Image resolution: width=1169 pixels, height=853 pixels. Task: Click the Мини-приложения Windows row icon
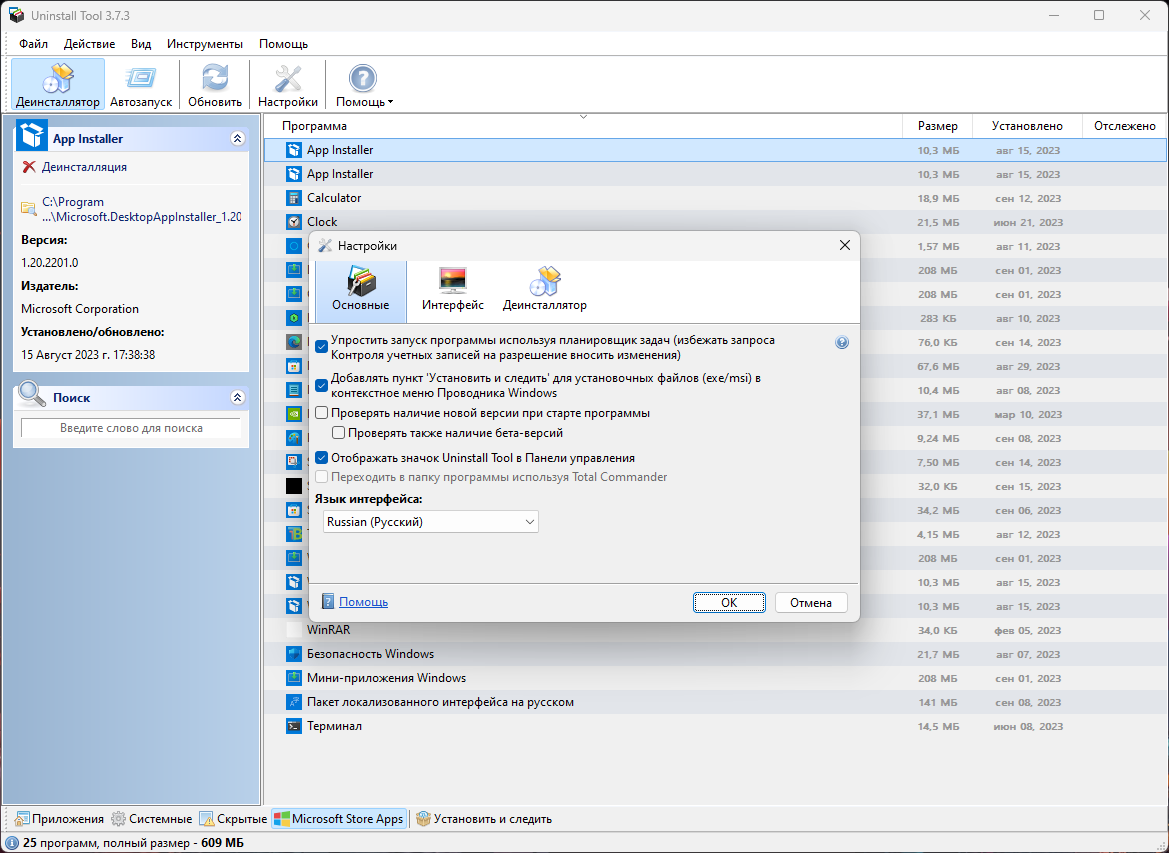(294, 678)
